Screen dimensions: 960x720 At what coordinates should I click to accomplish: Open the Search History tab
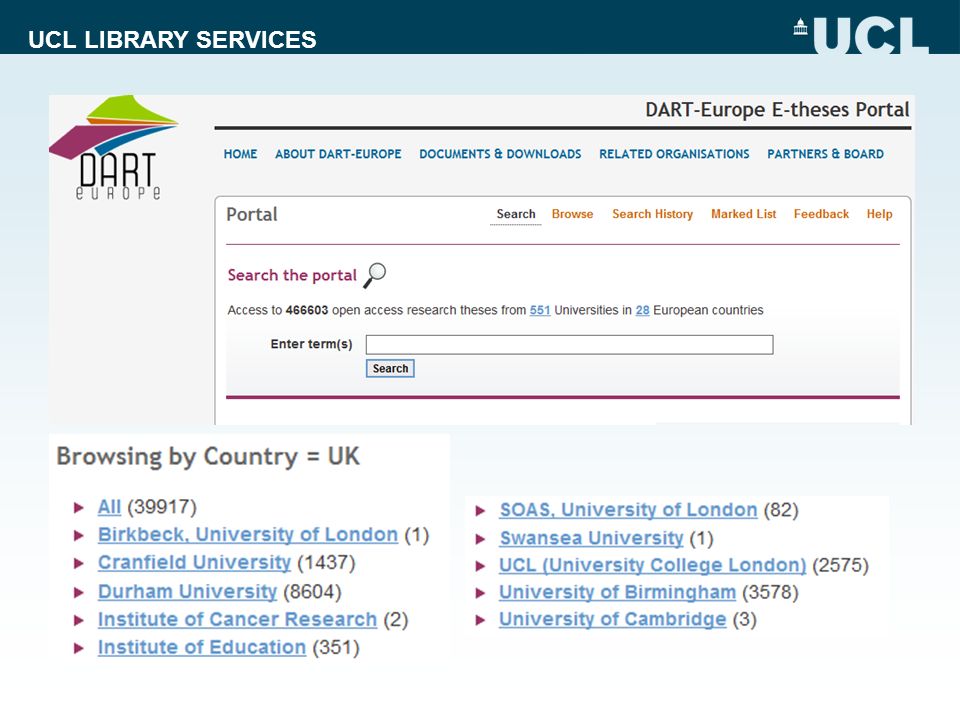click(x=653, y=214)
